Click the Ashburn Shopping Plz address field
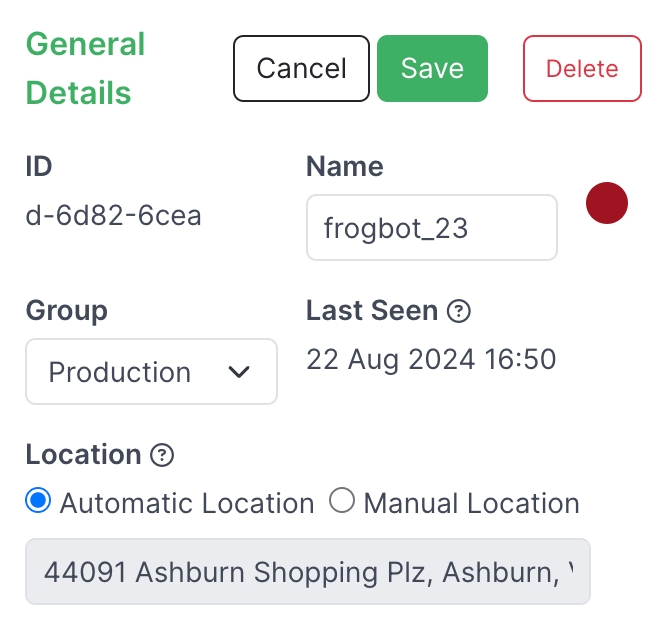The height and width of the screenshot is (634, 664). 308,572
